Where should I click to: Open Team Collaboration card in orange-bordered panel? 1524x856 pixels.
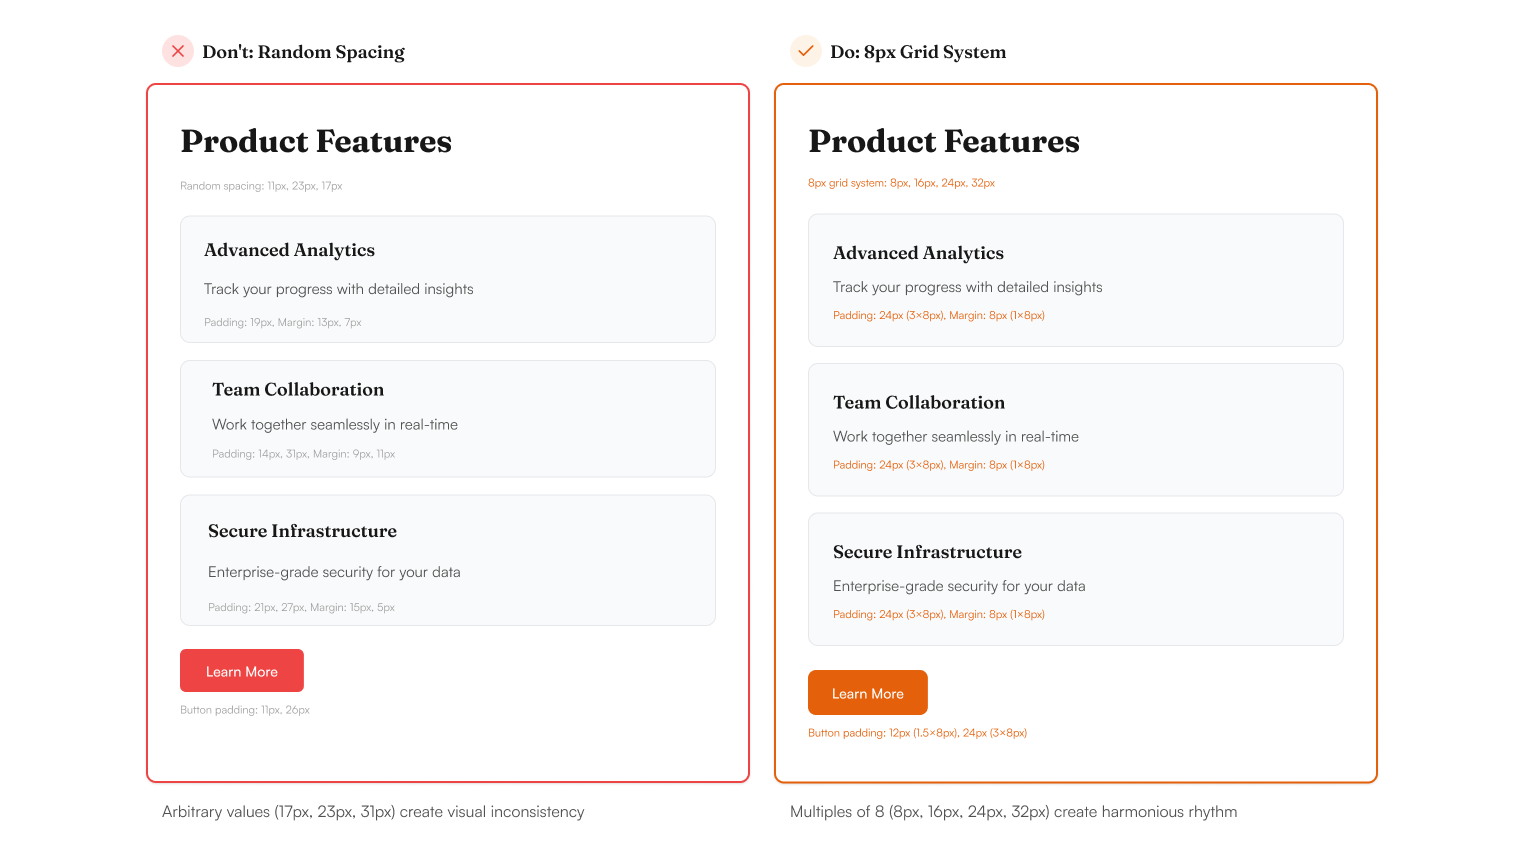pos(1075,430)
